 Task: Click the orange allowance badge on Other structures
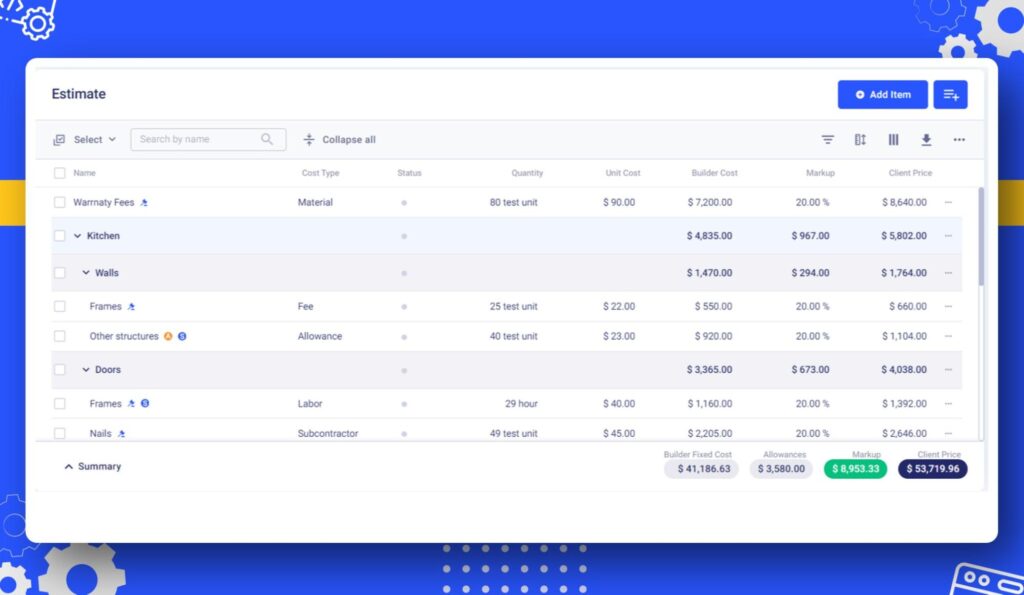[x=168, y=336]
